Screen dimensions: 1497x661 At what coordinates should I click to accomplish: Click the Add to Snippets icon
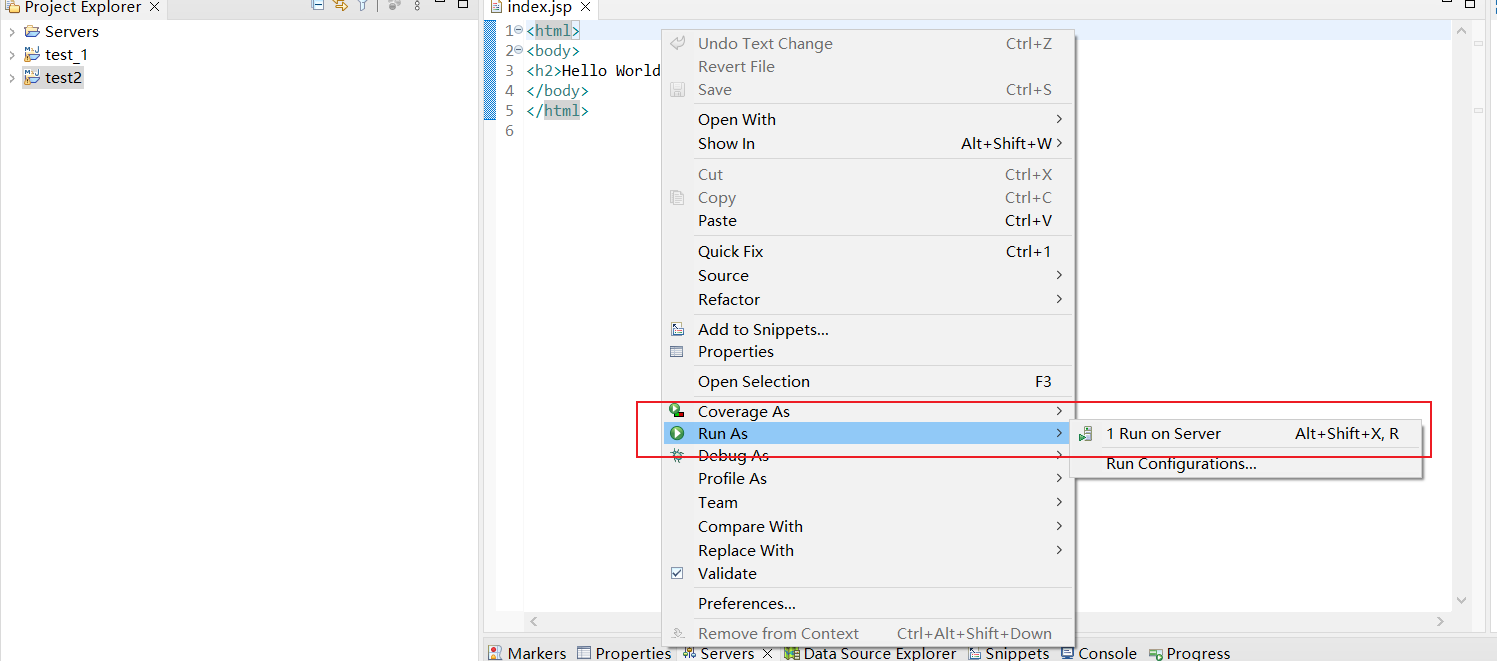pos(677,328)
